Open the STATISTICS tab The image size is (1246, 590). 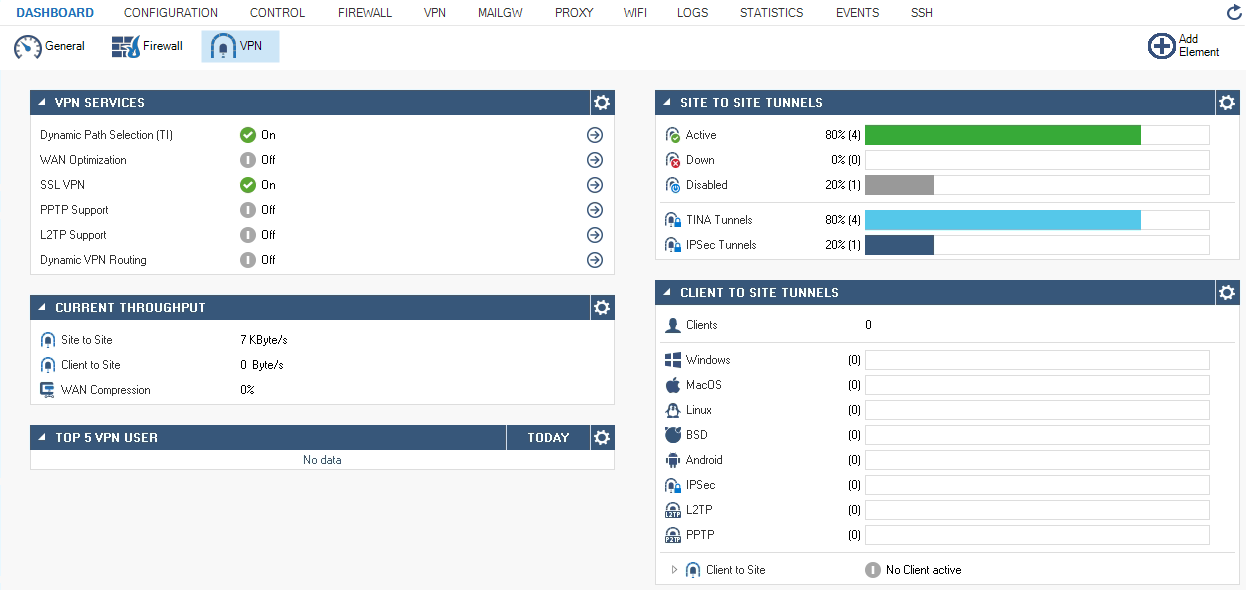[772, 13]
